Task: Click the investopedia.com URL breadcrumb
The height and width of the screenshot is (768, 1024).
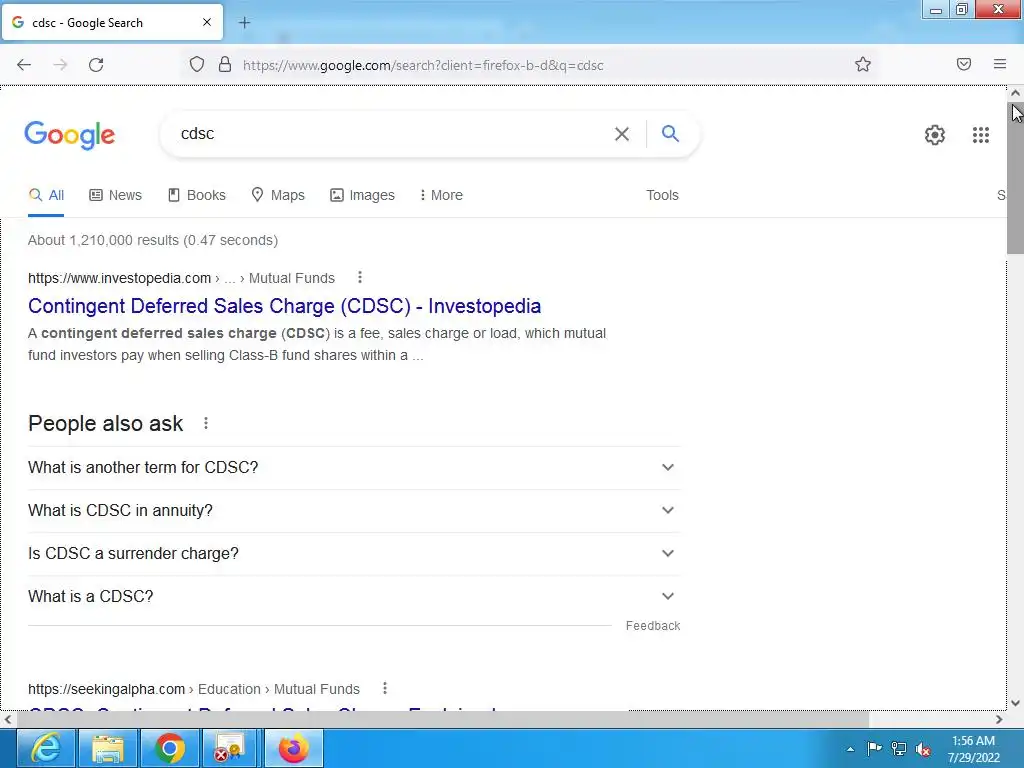Action: coord(181,278)
